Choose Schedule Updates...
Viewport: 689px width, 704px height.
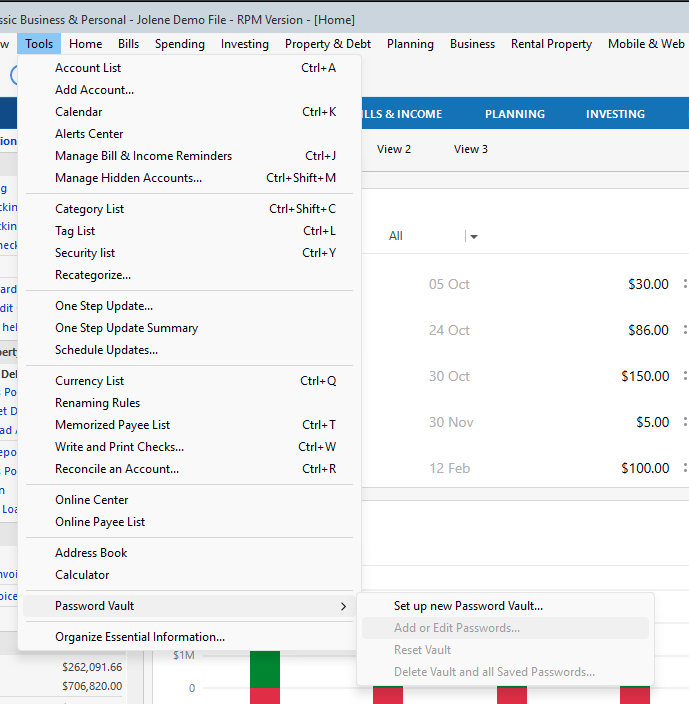189,350
